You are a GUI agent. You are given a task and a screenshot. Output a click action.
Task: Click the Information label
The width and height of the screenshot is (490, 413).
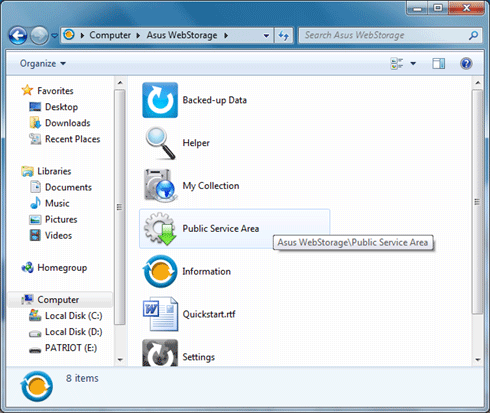206,271
